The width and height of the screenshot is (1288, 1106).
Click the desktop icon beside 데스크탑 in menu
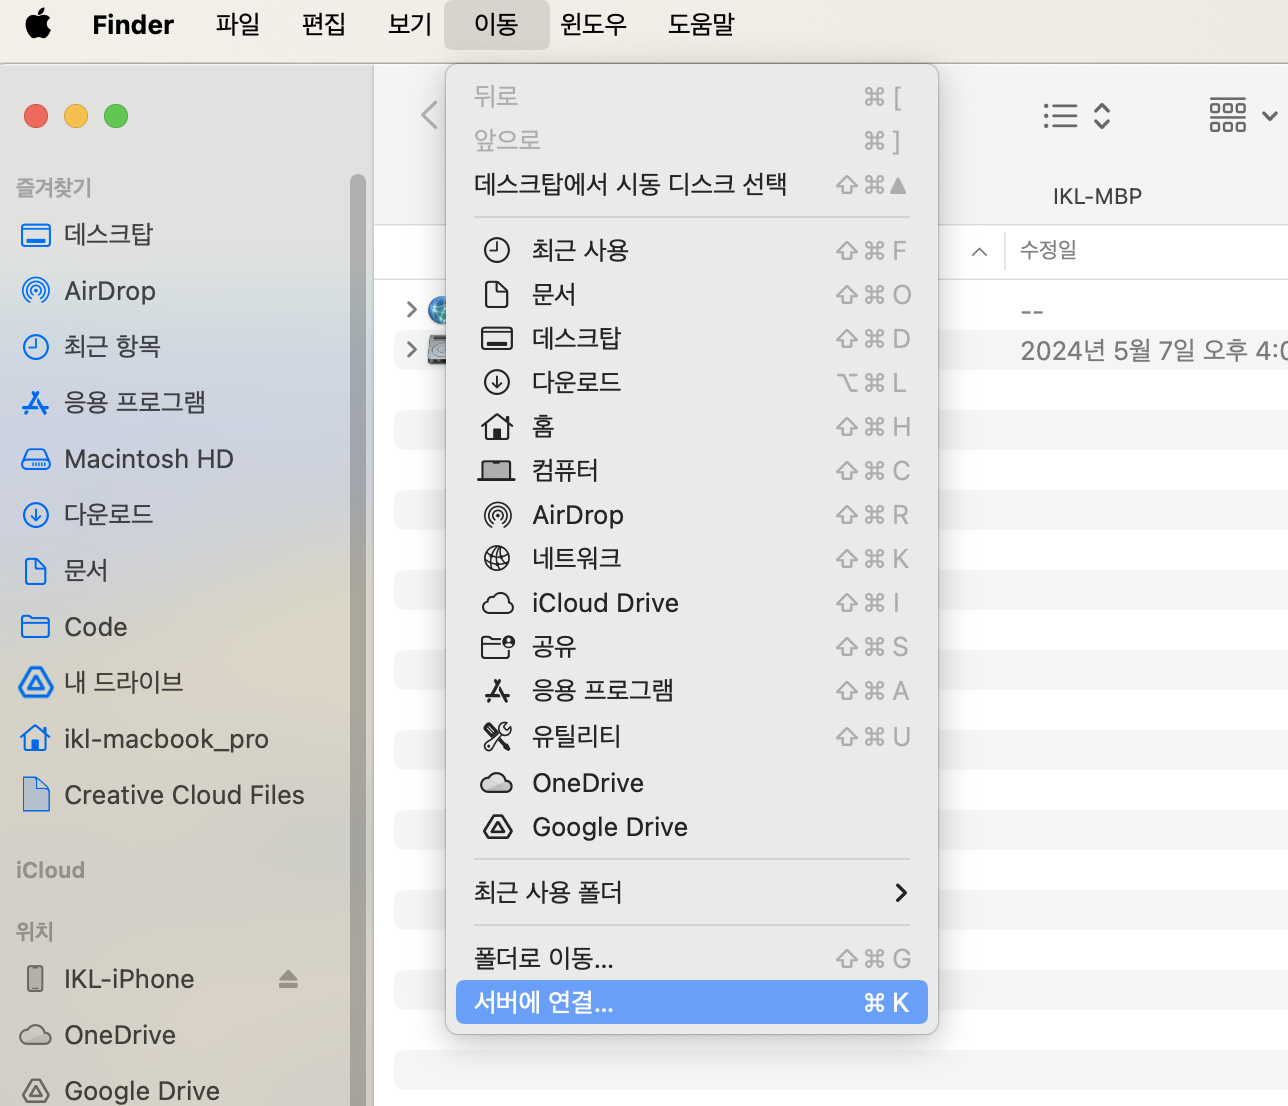point(497,338)
